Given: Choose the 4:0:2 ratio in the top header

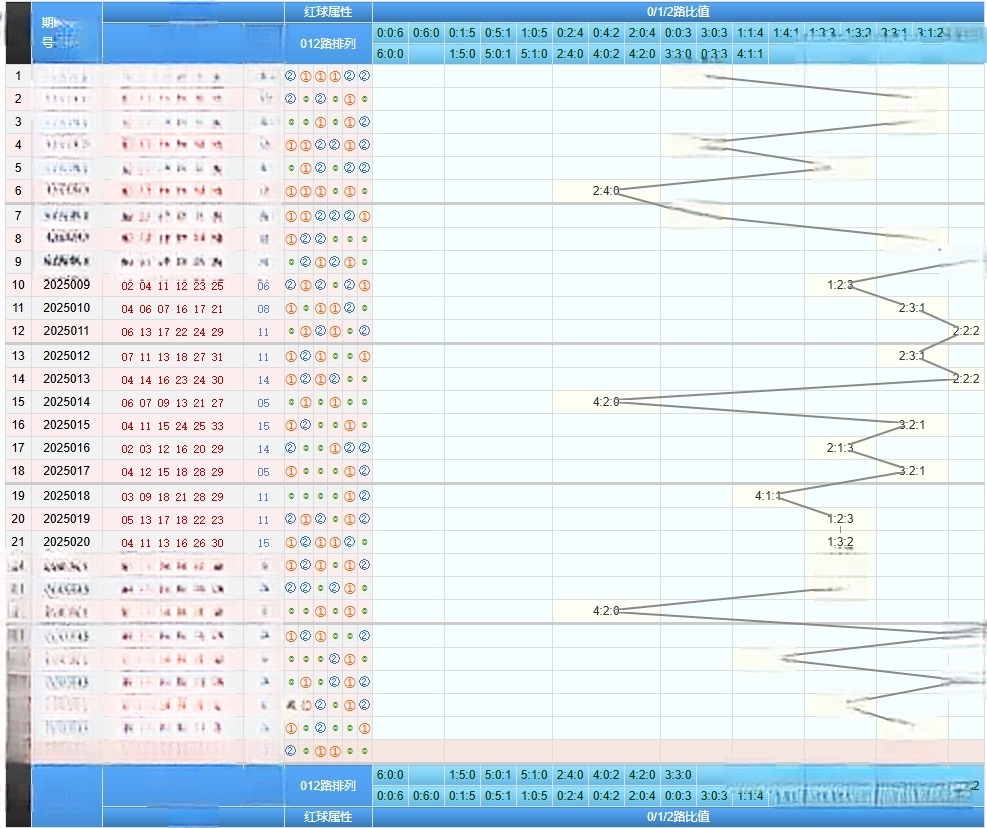Looking at the screenshot, I should 606,54.
